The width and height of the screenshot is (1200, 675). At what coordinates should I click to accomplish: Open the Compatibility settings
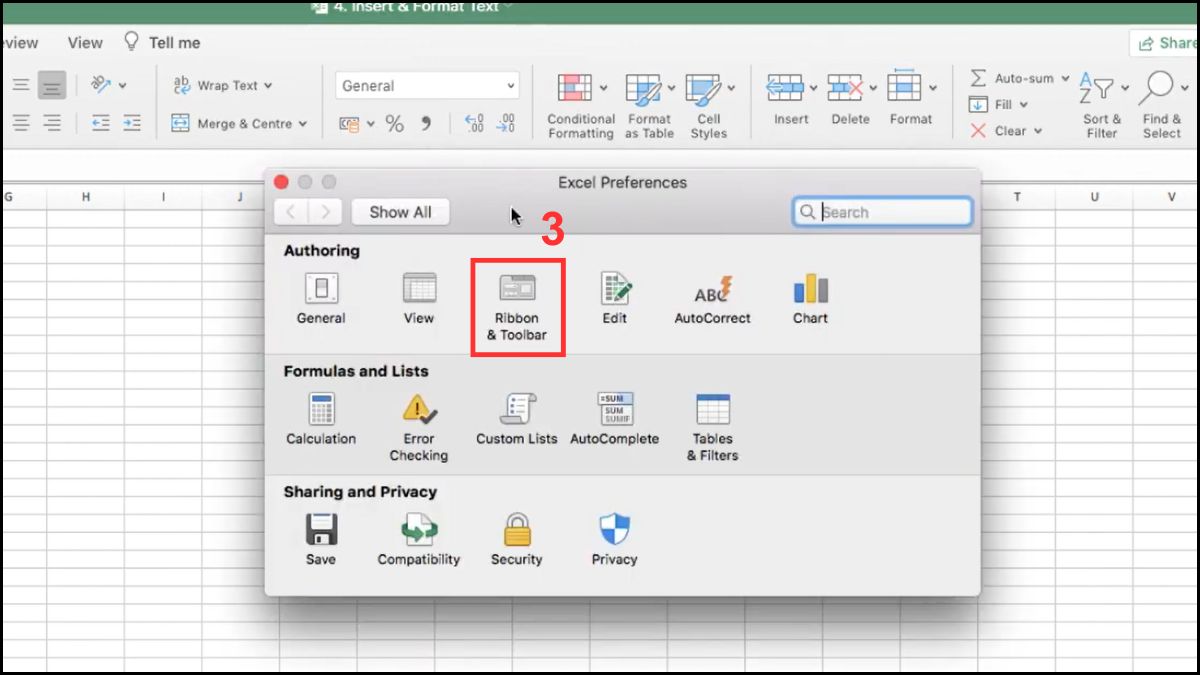(418, 538)
